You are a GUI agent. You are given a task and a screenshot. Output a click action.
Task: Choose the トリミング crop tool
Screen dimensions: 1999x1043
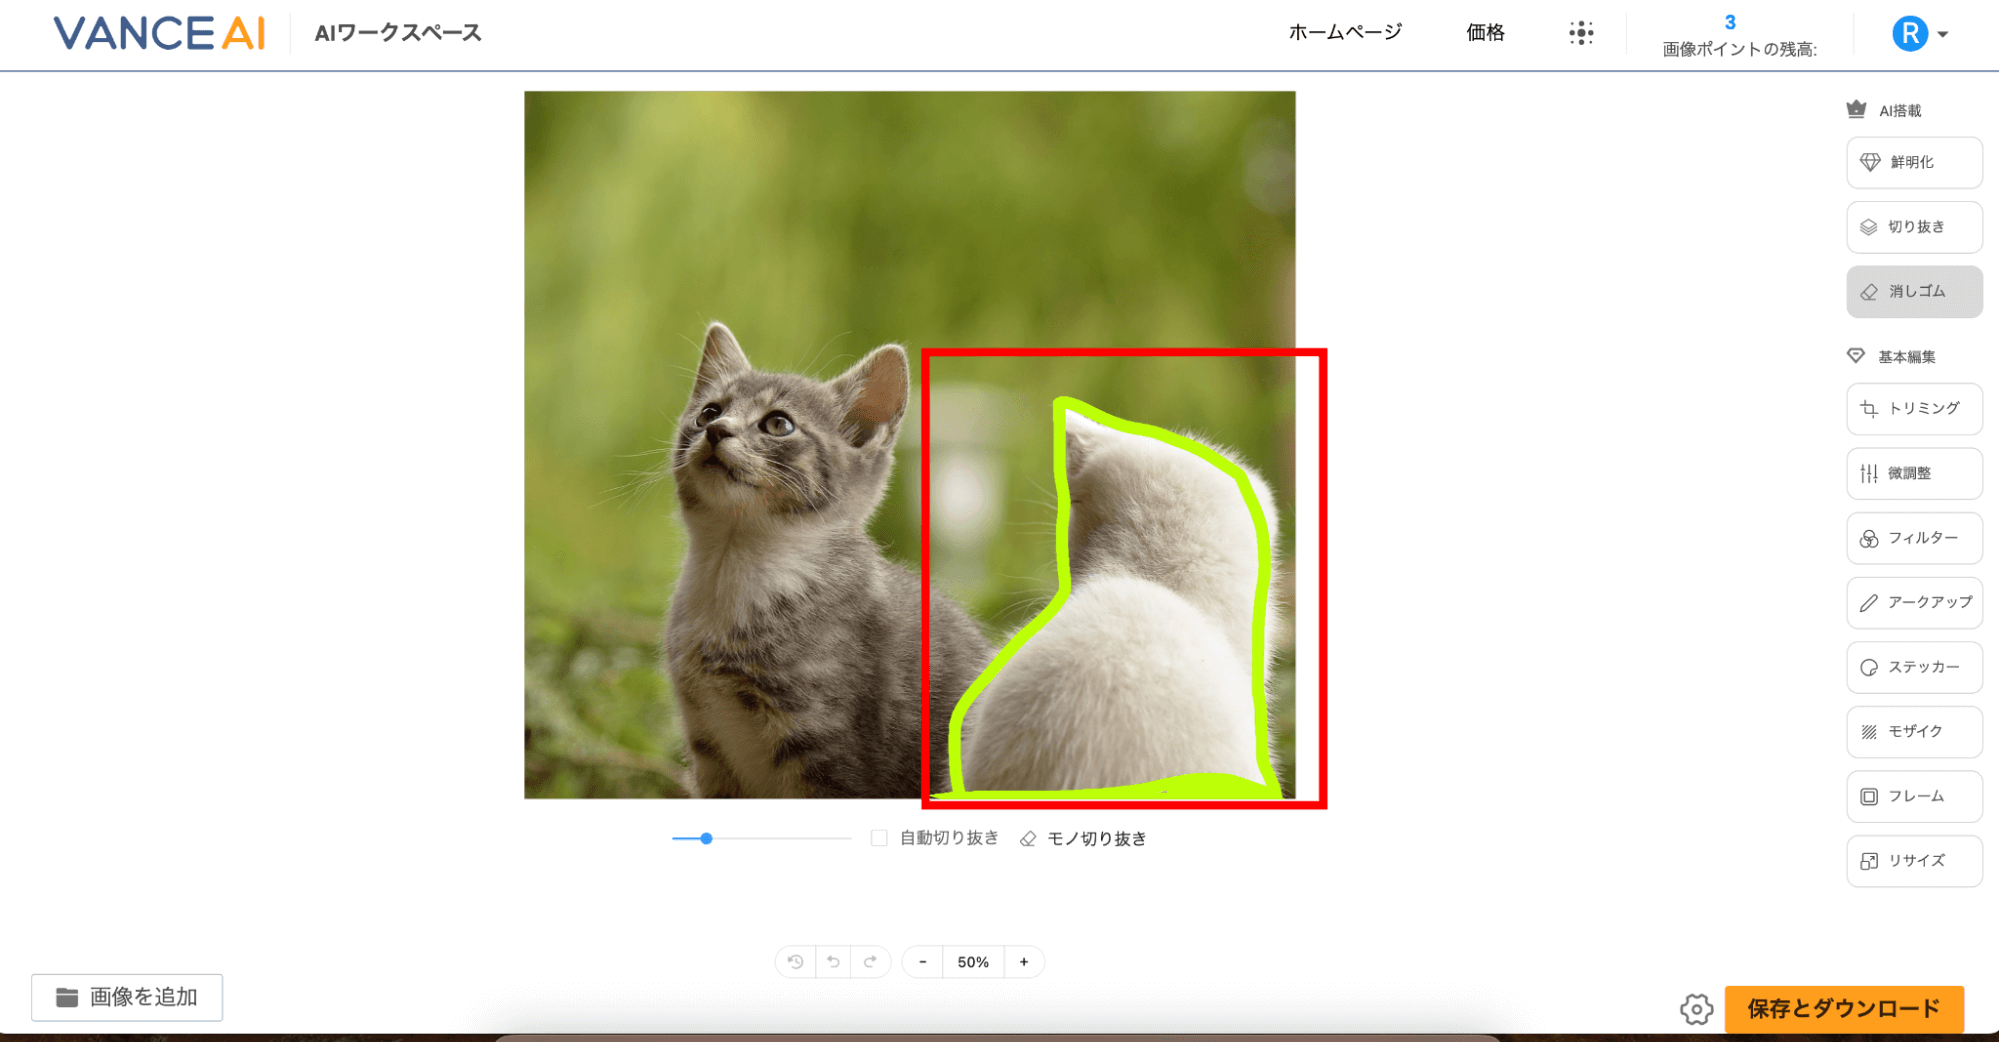pyautogui.click(x=1913, y=408)
